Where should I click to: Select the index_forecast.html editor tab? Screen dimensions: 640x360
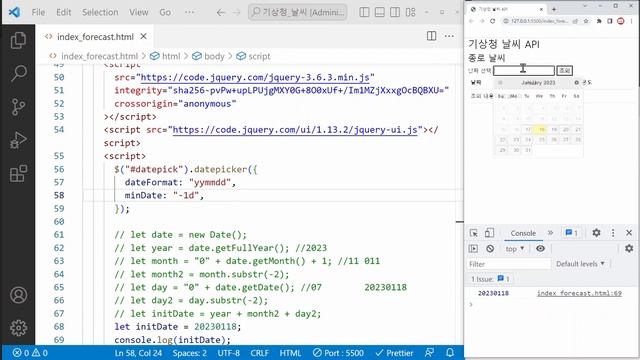[95, 37]
